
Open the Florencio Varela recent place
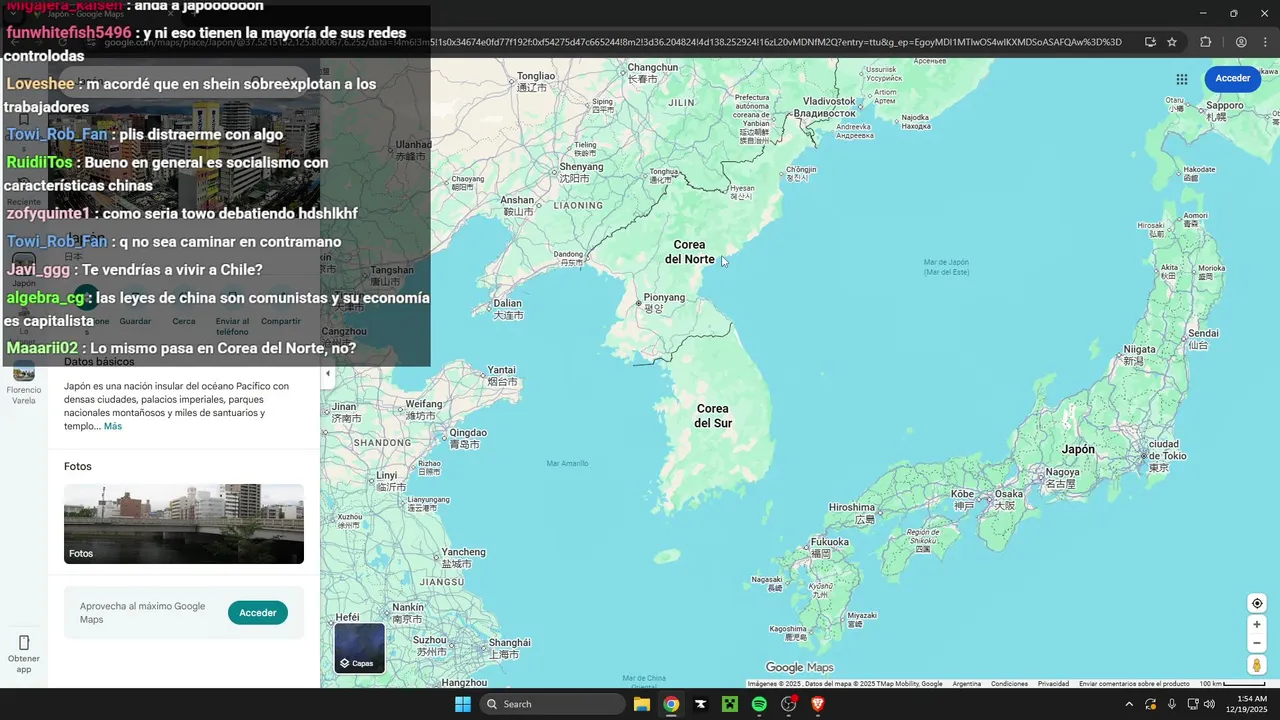tap(24, 383)
